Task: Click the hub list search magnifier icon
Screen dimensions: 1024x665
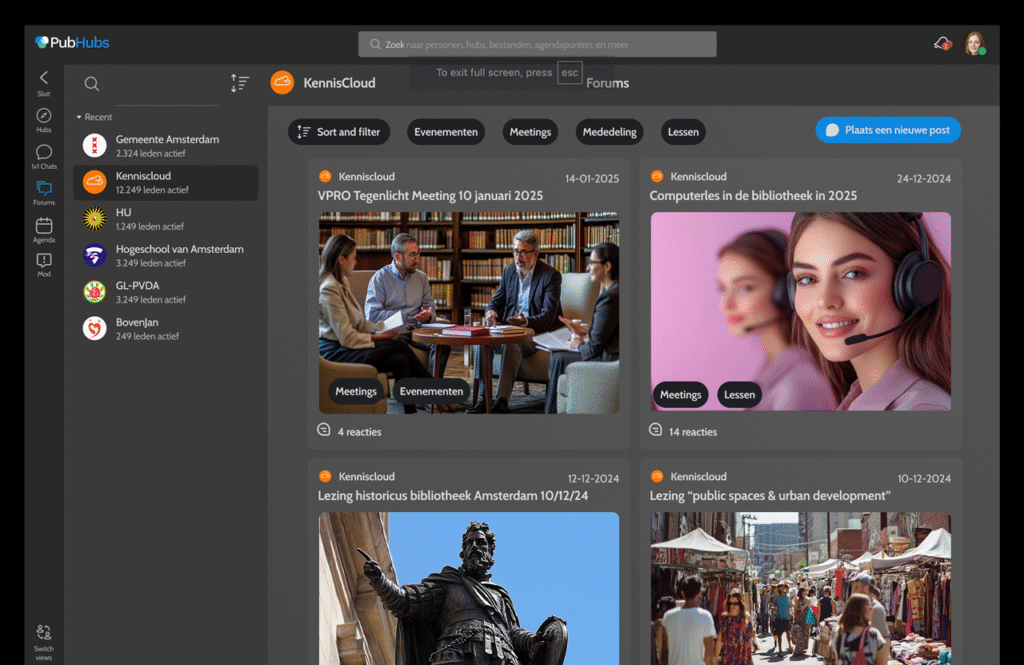Action: (91, 84)
